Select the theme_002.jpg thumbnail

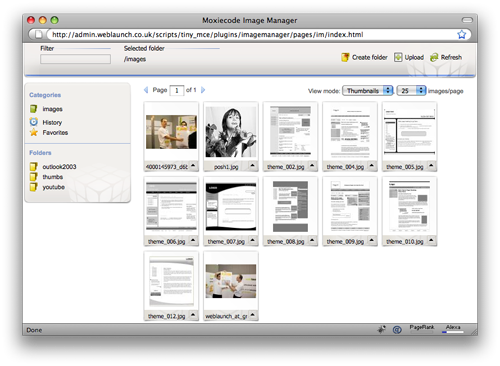pyautogui.click(x=290, y=131)
